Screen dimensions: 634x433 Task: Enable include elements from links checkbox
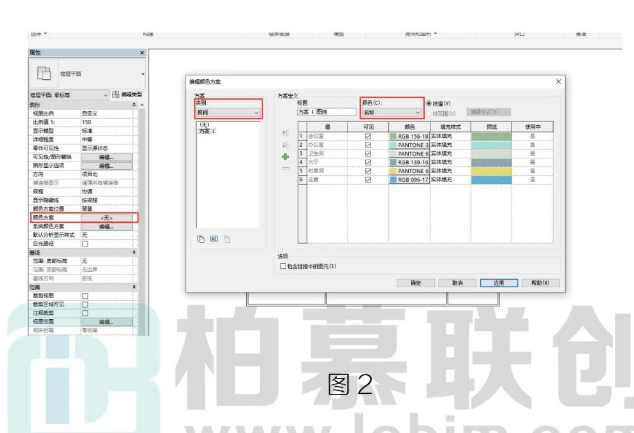point(283,266)
